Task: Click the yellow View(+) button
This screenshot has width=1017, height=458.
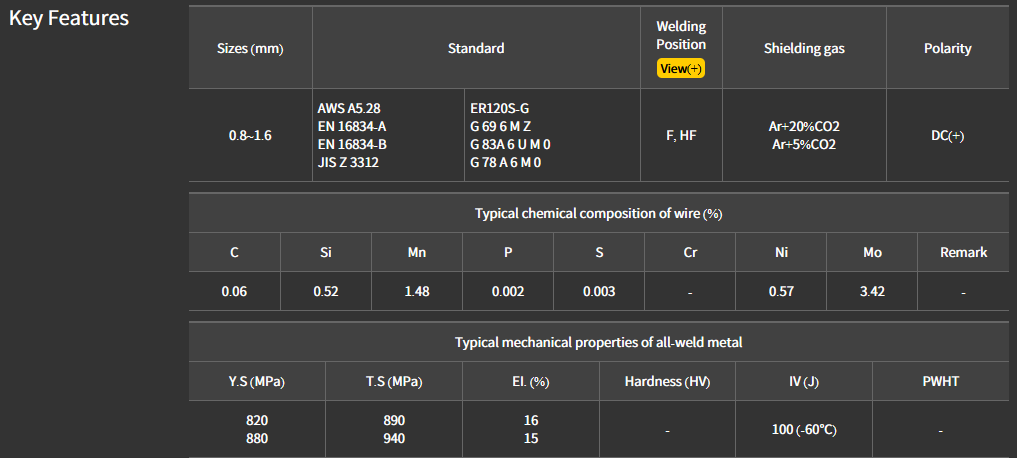Action: tap(681, 68)
